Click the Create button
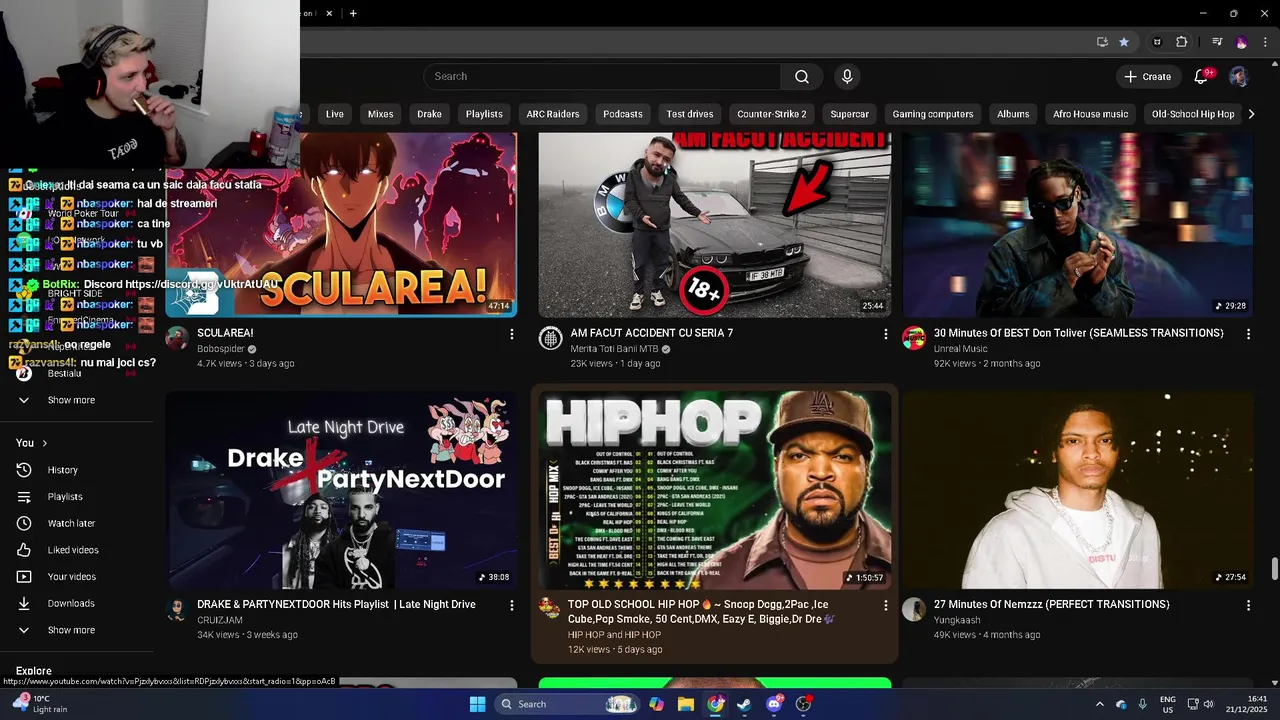The image size is (1280, 720). [x=1147, y=77]
